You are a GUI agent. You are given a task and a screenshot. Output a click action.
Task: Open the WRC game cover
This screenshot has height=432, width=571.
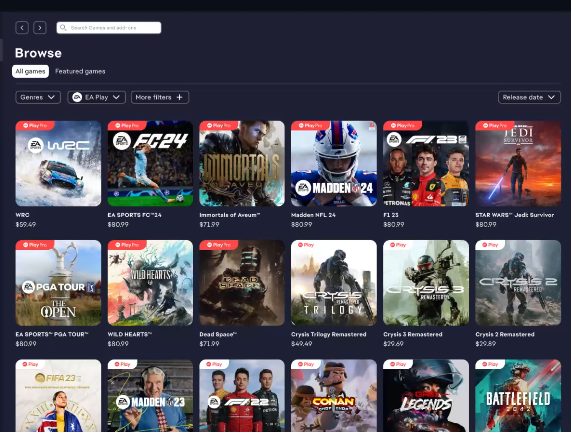tap(58, 164)
